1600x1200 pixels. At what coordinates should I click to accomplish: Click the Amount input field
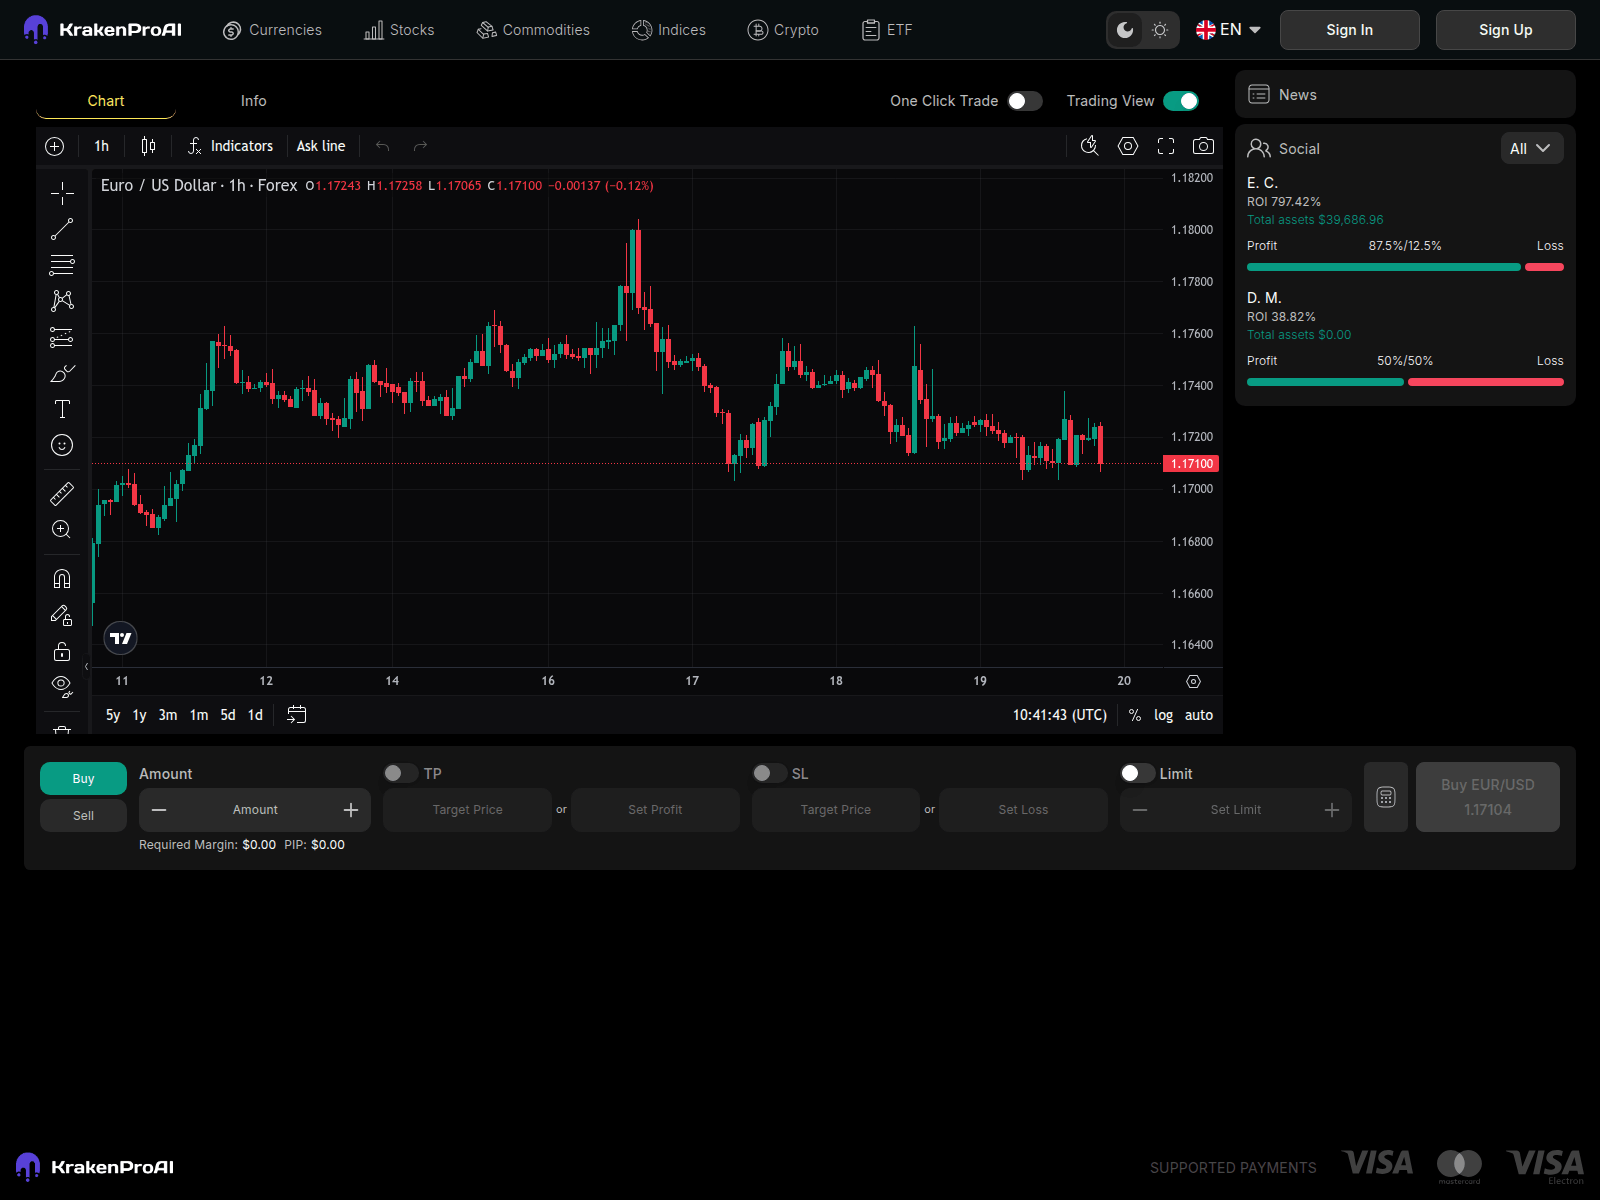[x=255, y=810]
